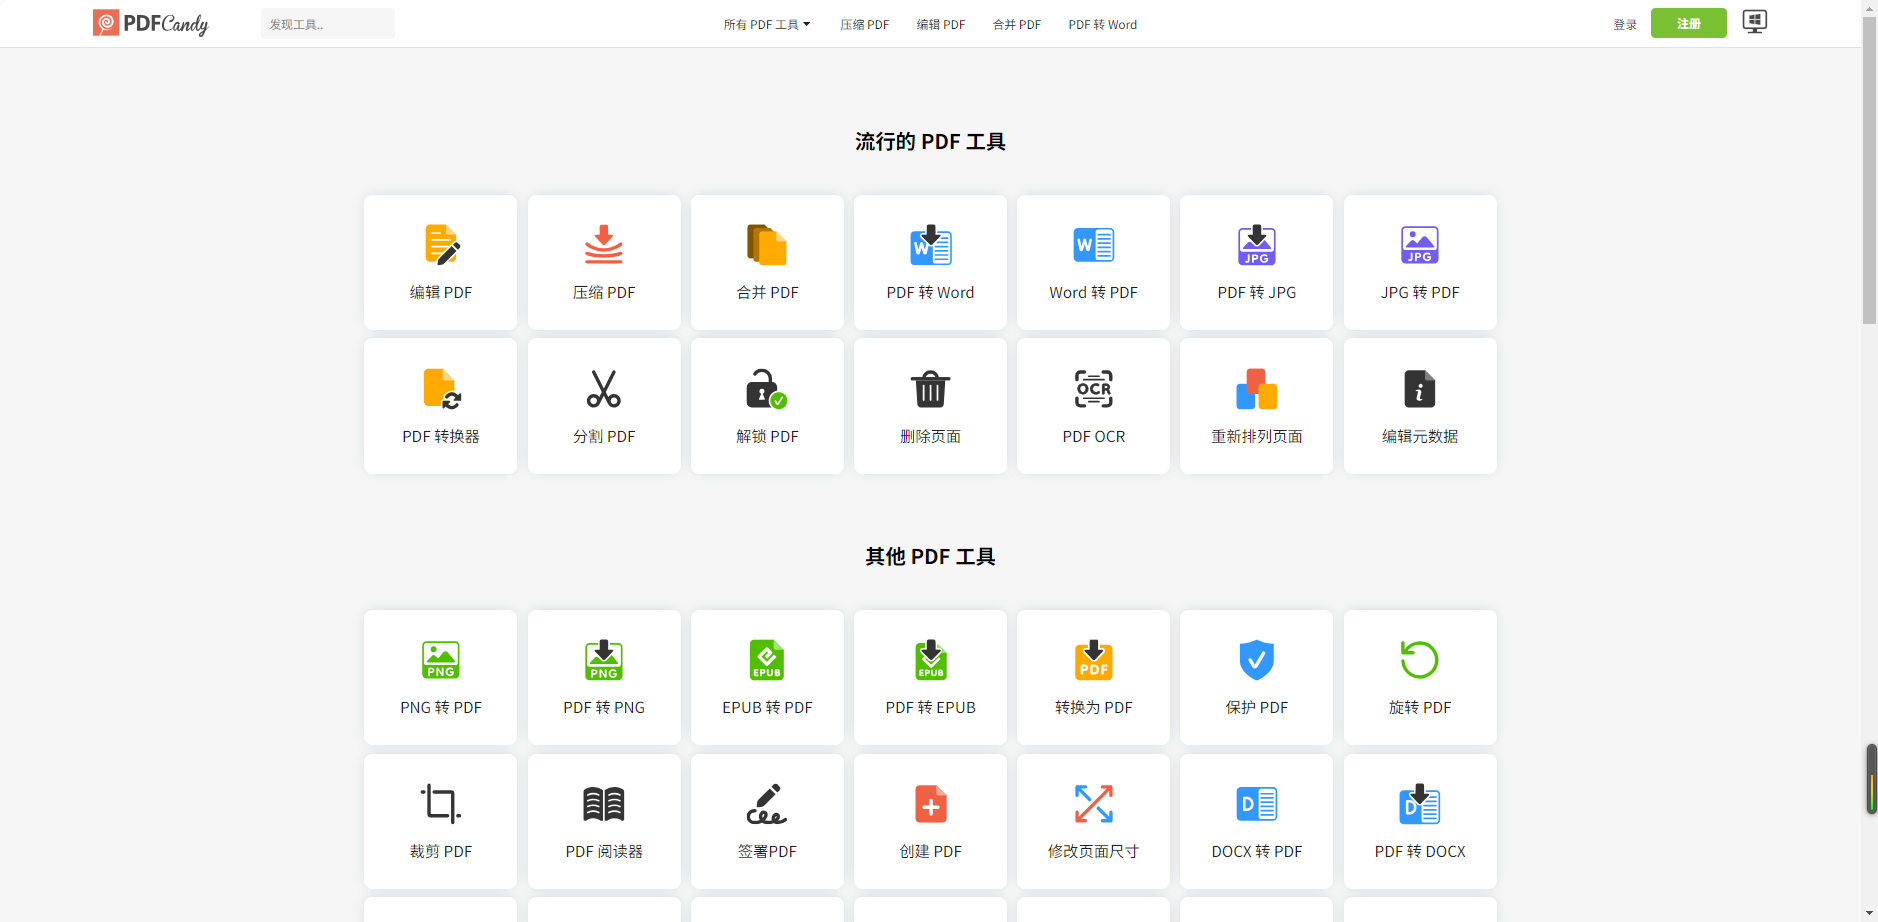This screenshot has height=922, width=1878.
Task: Open the Split PDF (分割 PDF) scissors icon
Action: click(604, 389)
